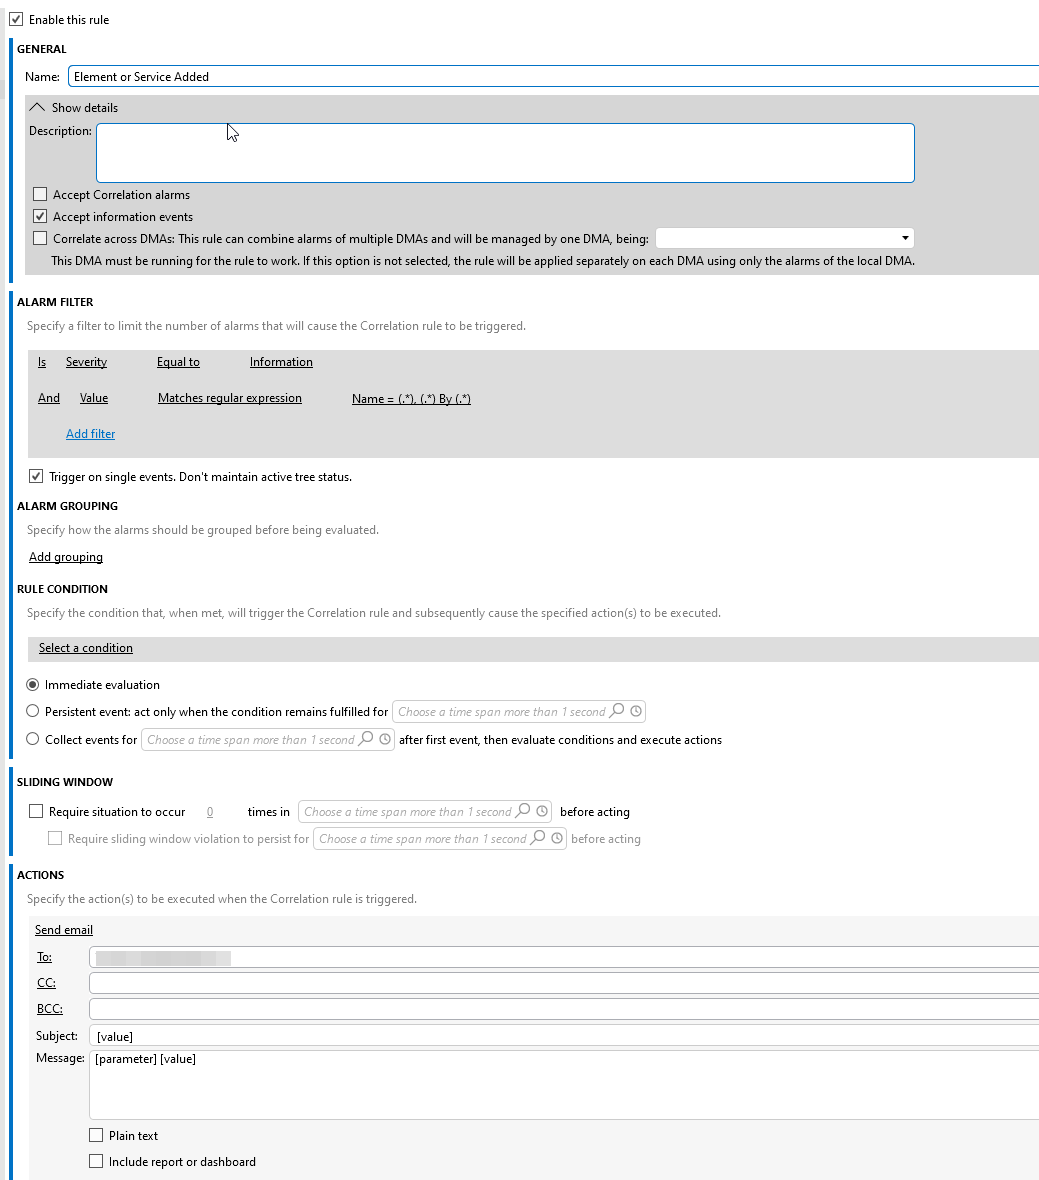Click magnifier icon in 'times in' time span field
Viewport: 1039px width, 1180px height.
[x=523, y=810]
